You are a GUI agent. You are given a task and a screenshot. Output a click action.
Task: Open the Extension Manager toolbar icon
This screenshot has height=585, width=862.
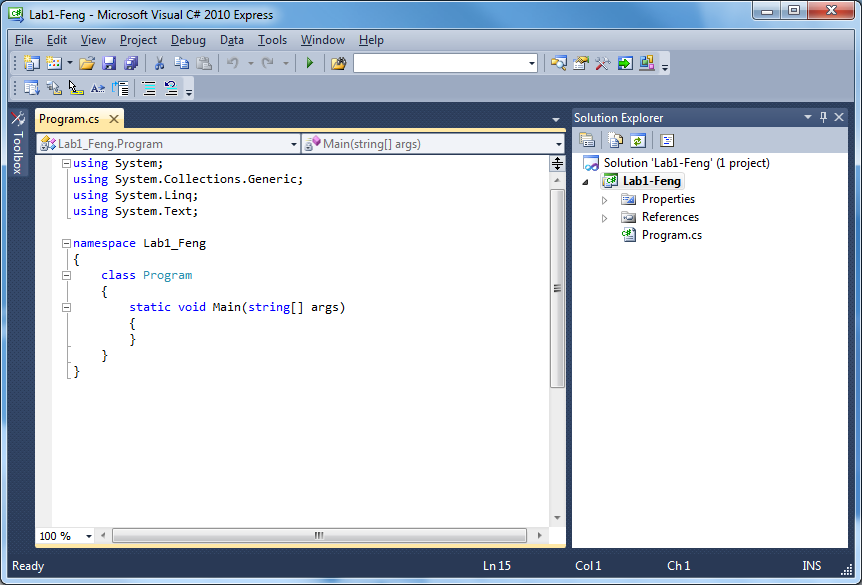pos(647,63)
